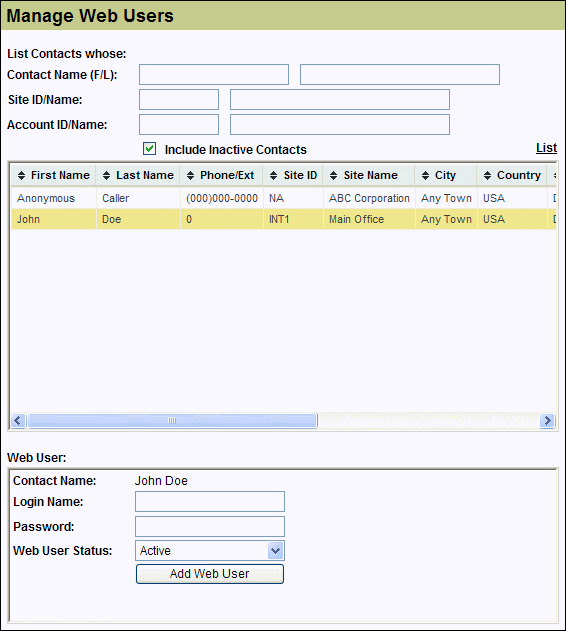Select the John Doe row
The height and width of the screenshot is (631, 566).
pyautogui.click(x=283, y=219)
